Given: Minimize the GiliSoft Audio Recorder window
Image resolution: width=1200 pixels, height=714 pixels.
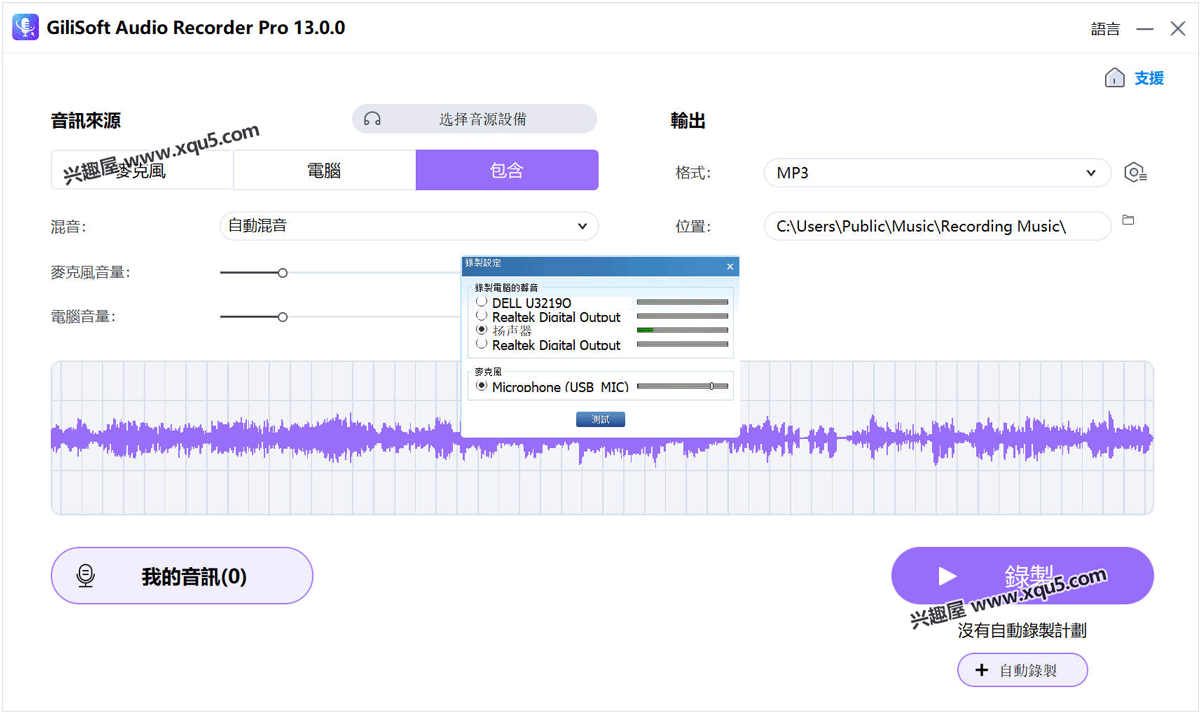Looking at the screenshot, I should [1145, 29].
